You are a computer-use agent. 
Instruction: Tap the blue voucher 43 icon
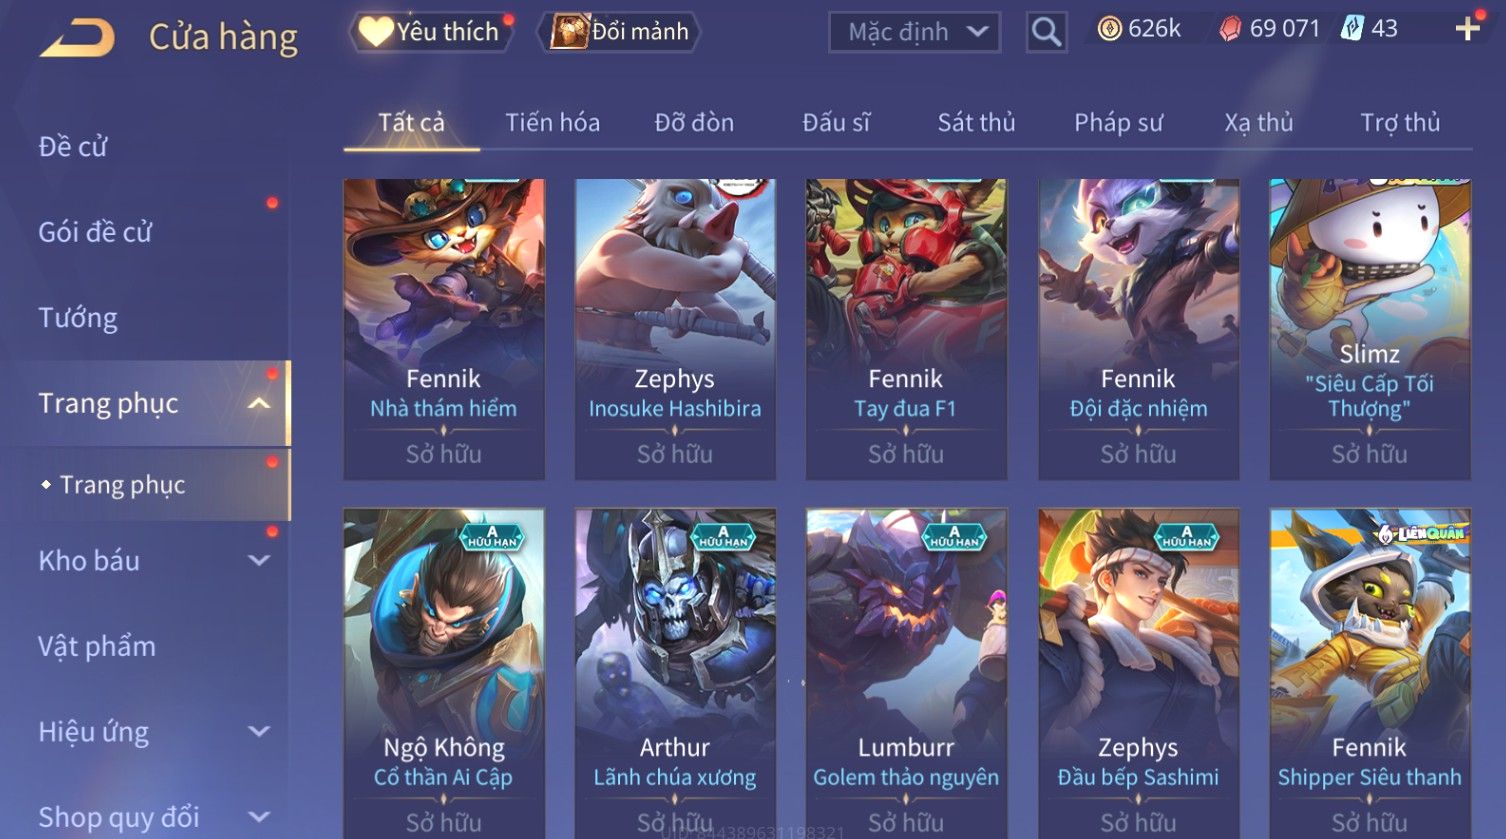(x=1352, y=28)
